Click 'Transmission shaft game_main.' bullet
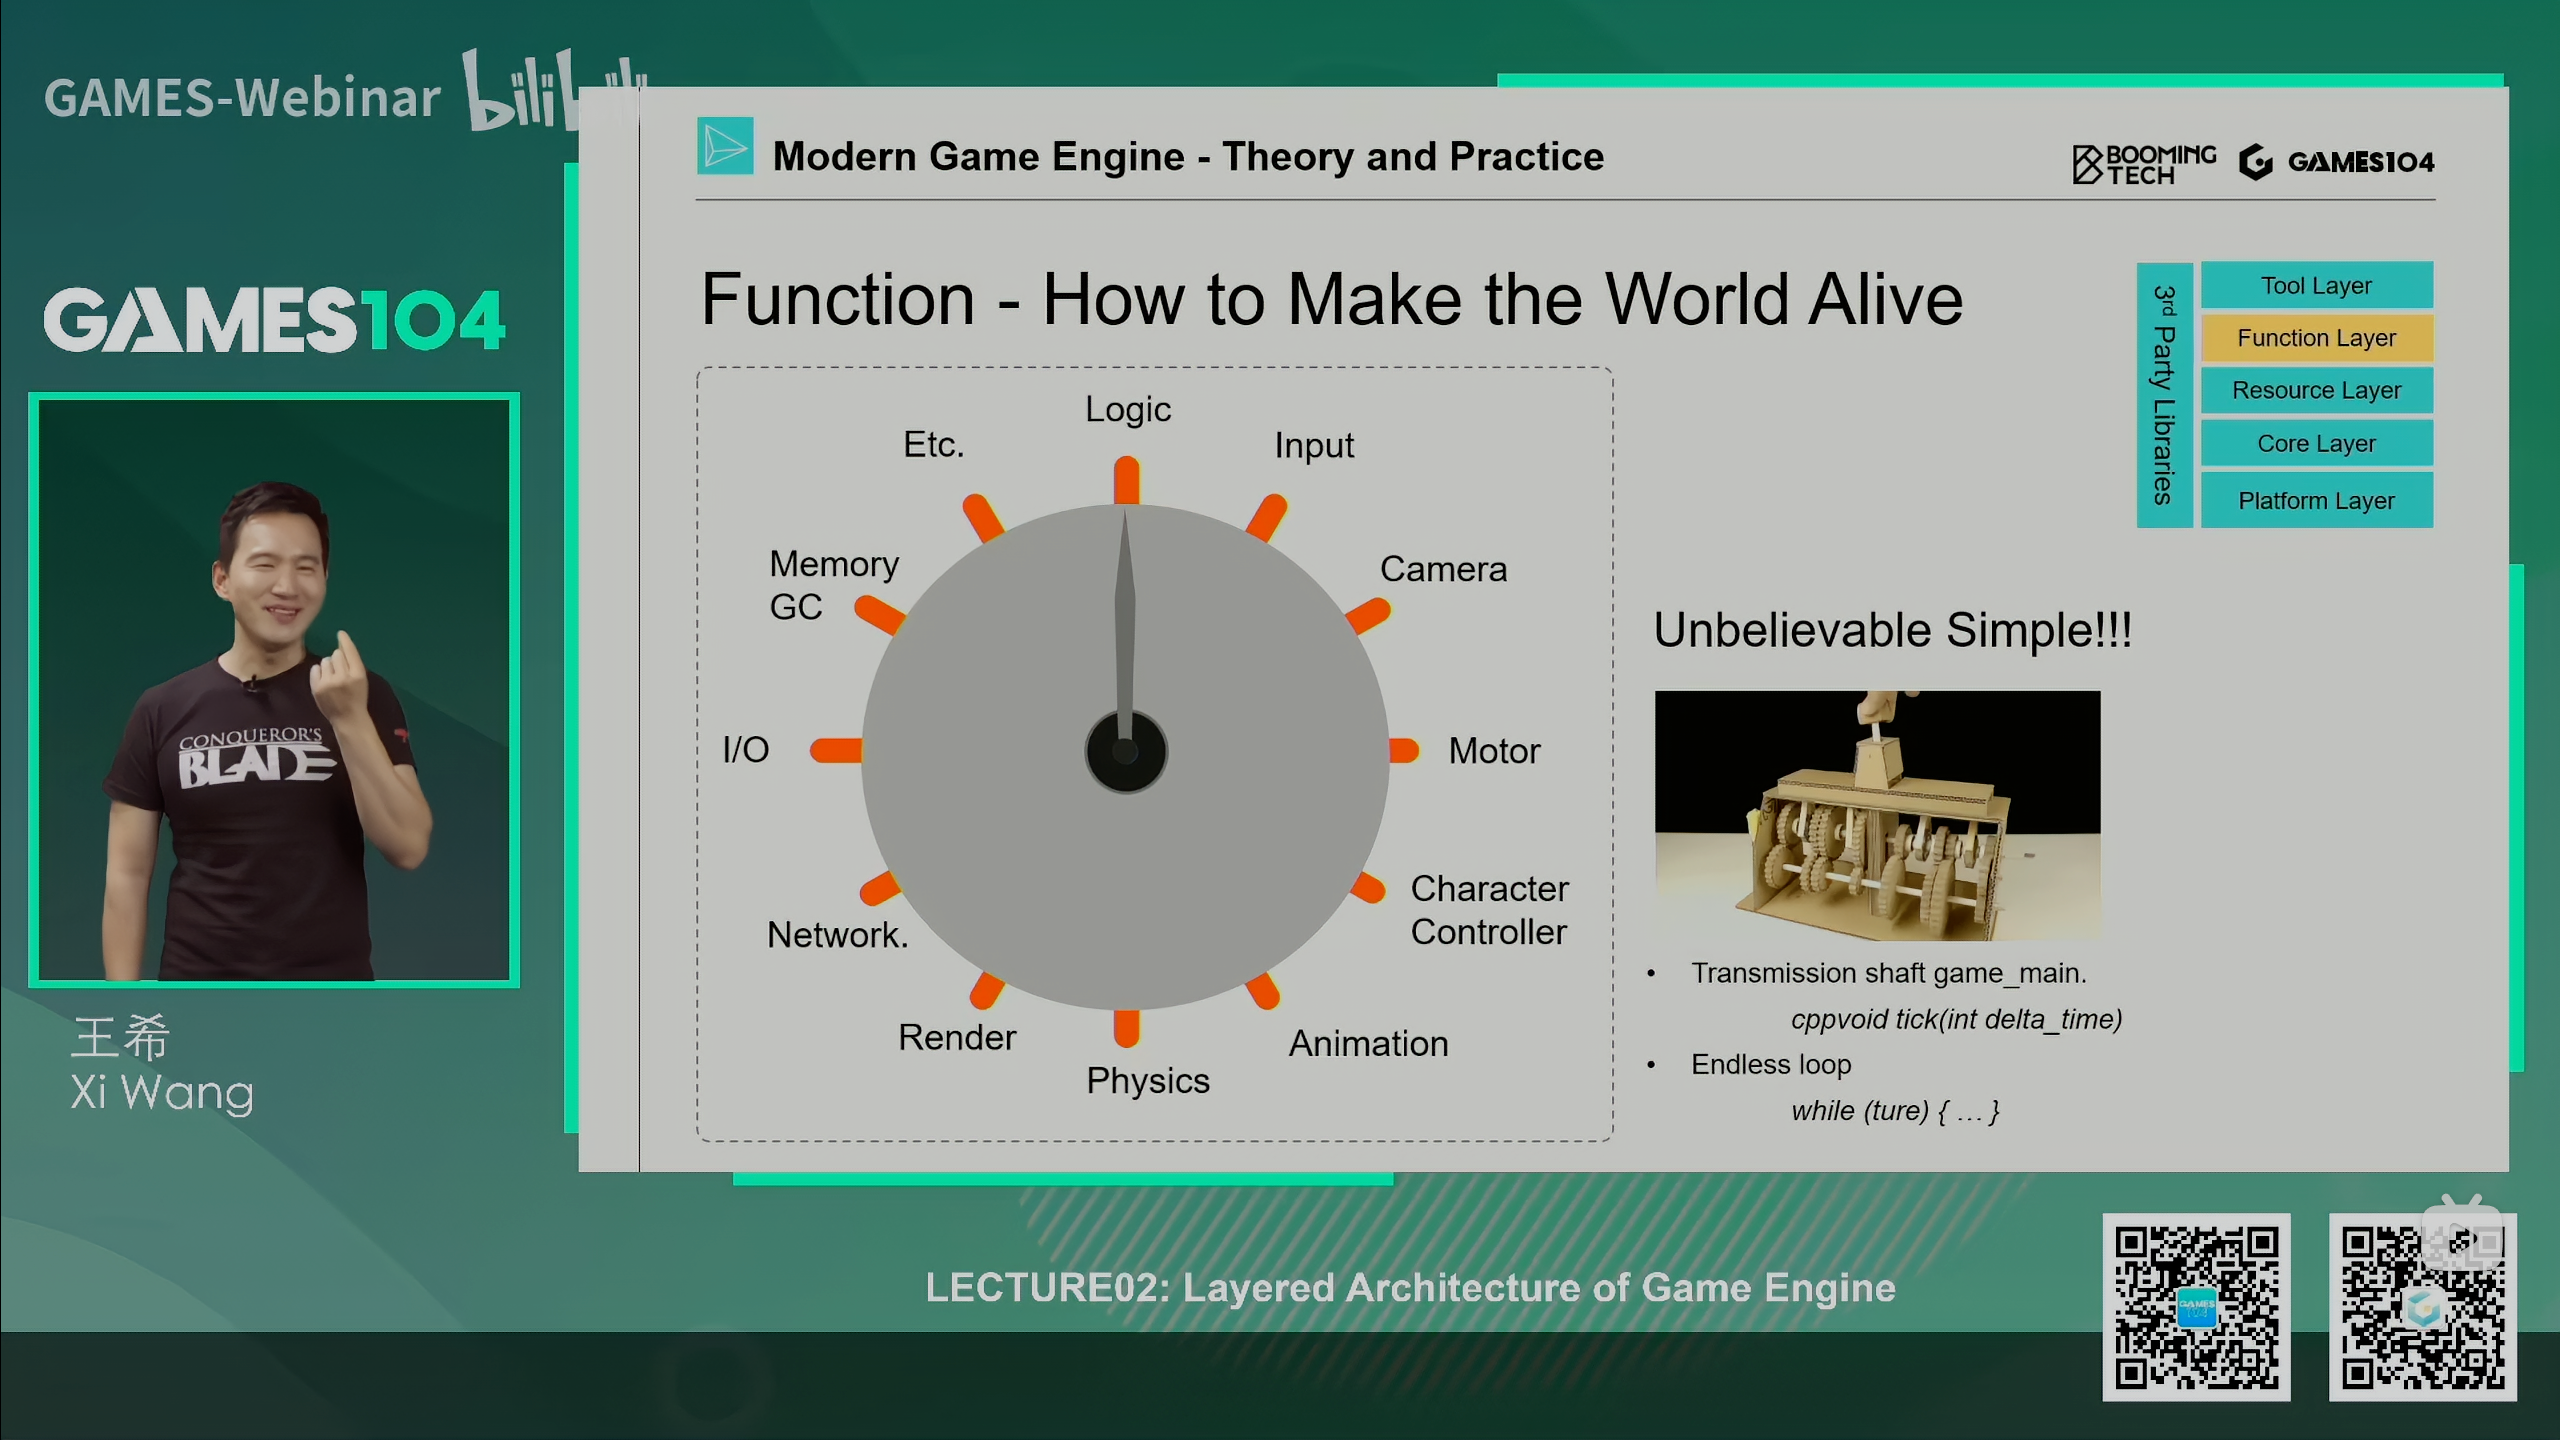2560x1440 pixels. 1888,973
